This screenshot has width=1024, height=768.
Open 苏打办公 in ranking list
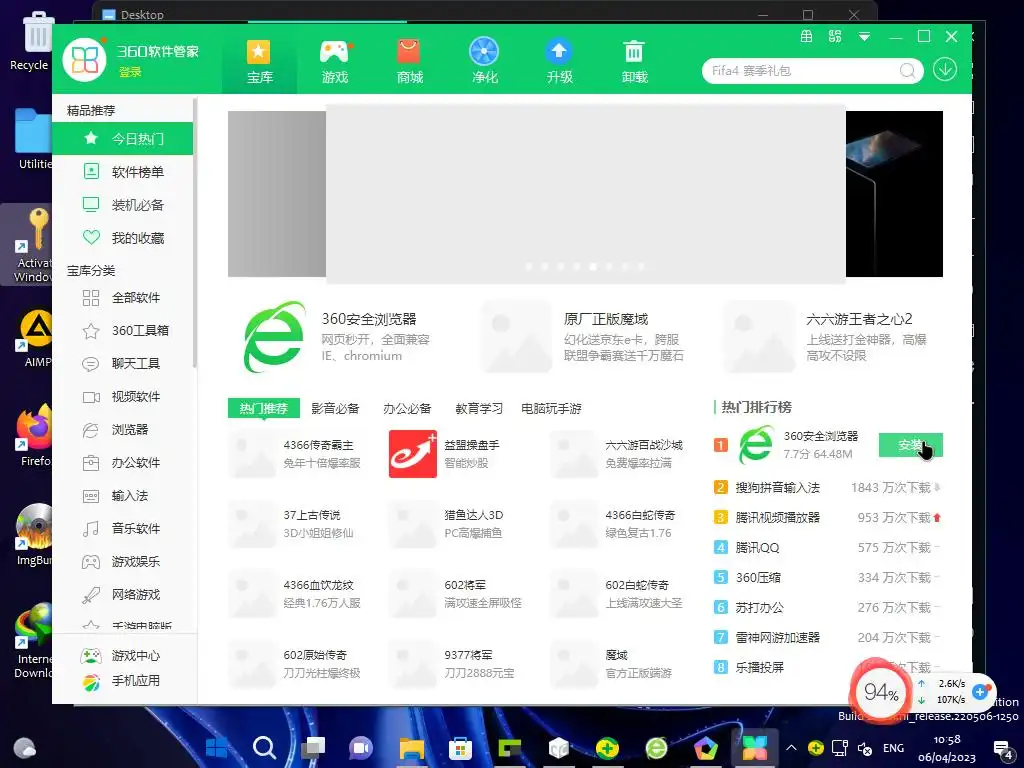pyautogui.click(x=827, y=607)
